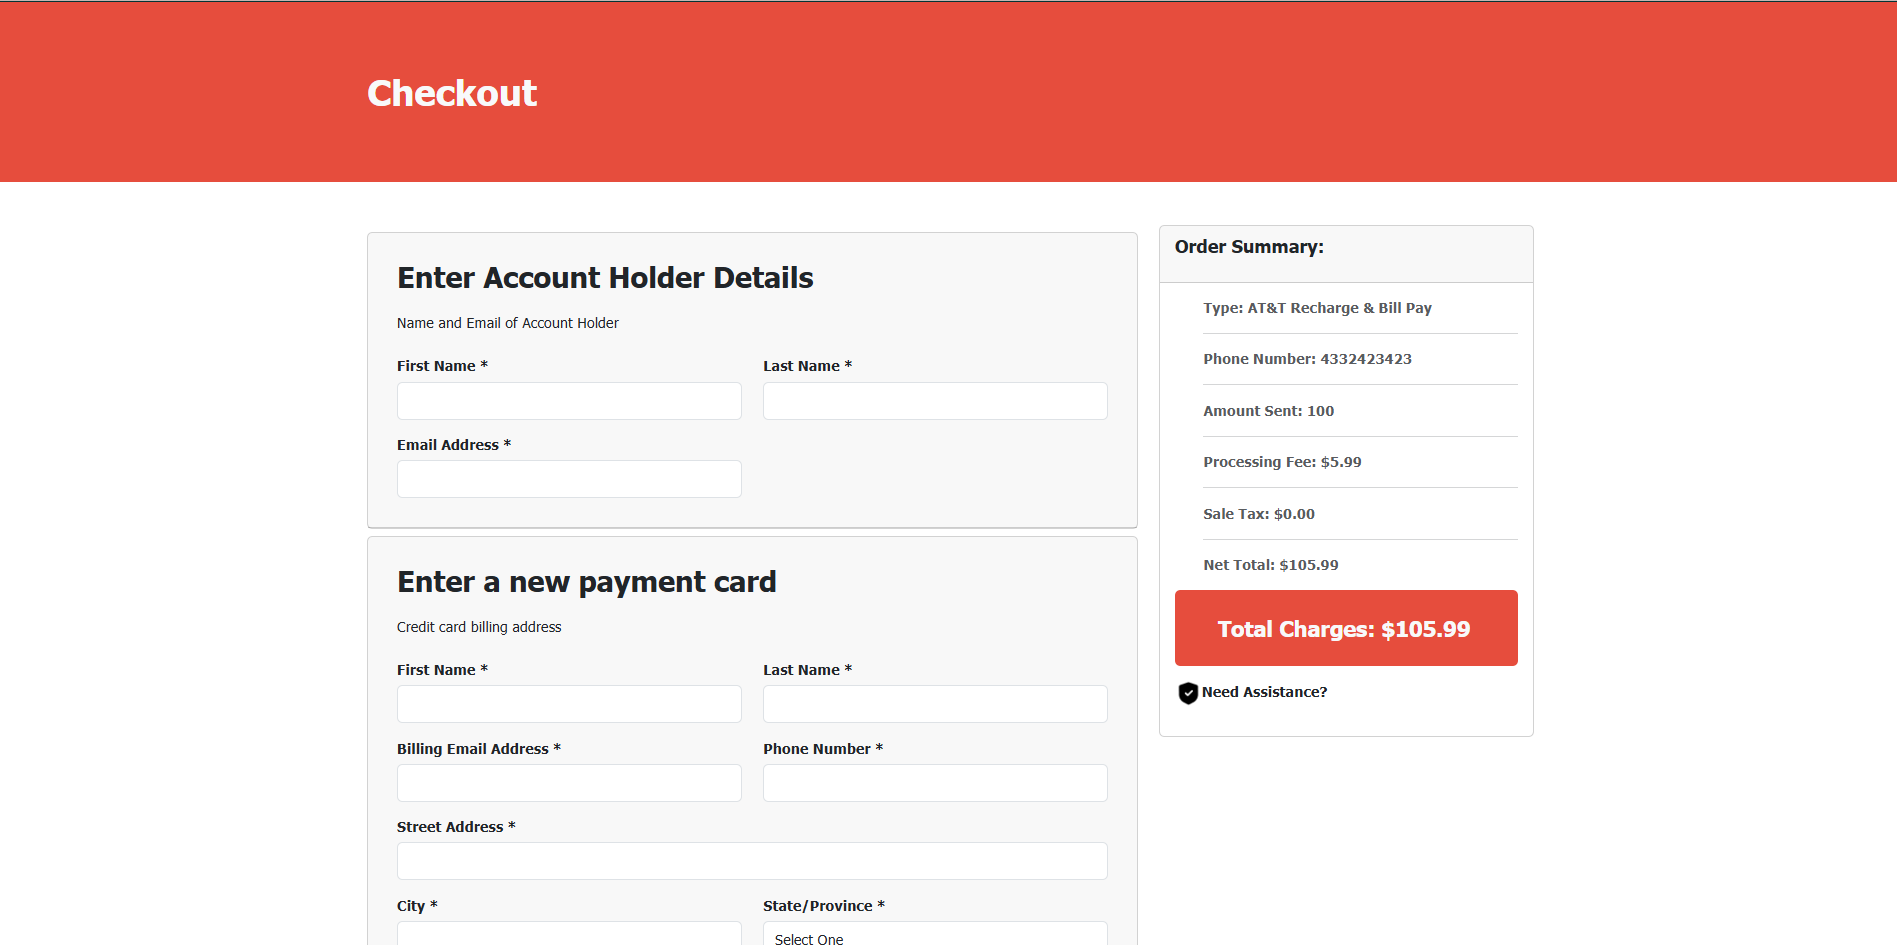This screenshot has width=1897, height=945.
Task: Click Type: AT&T Recharge & Bill Pay
Action: (1317, 308)
